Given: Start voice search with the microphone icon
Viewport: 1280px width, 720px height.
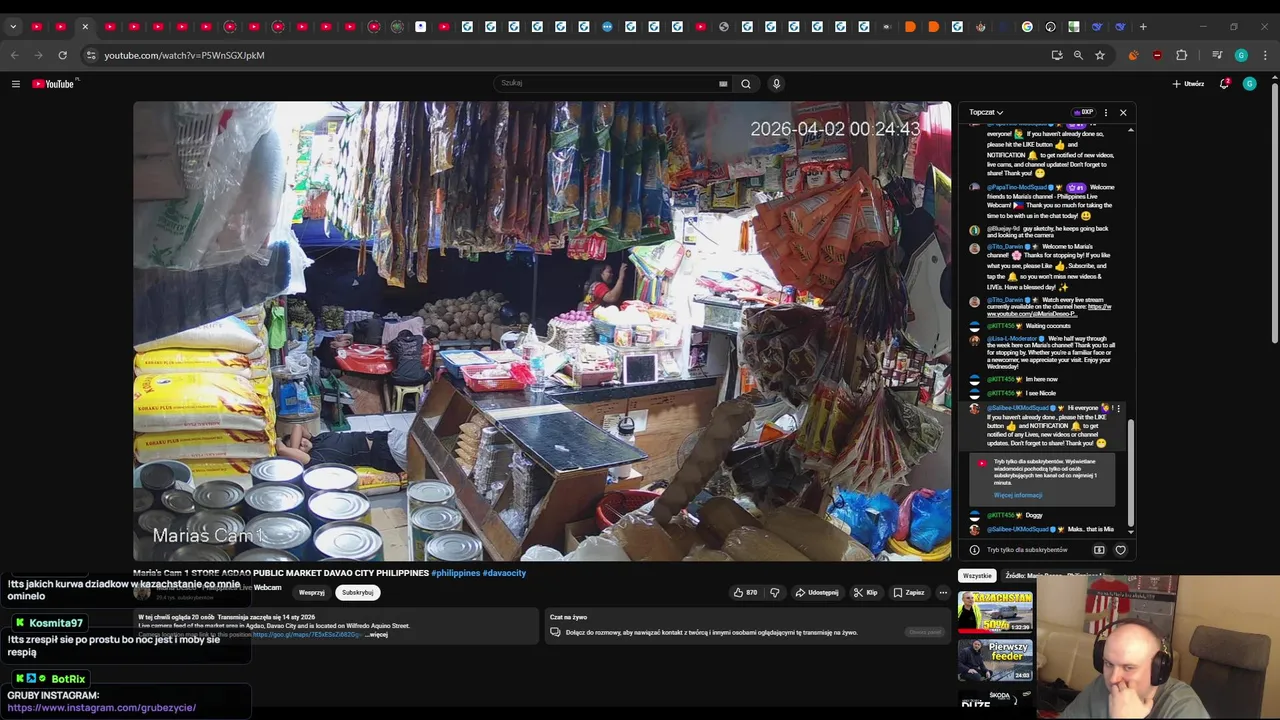Looking at the screenshot, I should (776, 84).
